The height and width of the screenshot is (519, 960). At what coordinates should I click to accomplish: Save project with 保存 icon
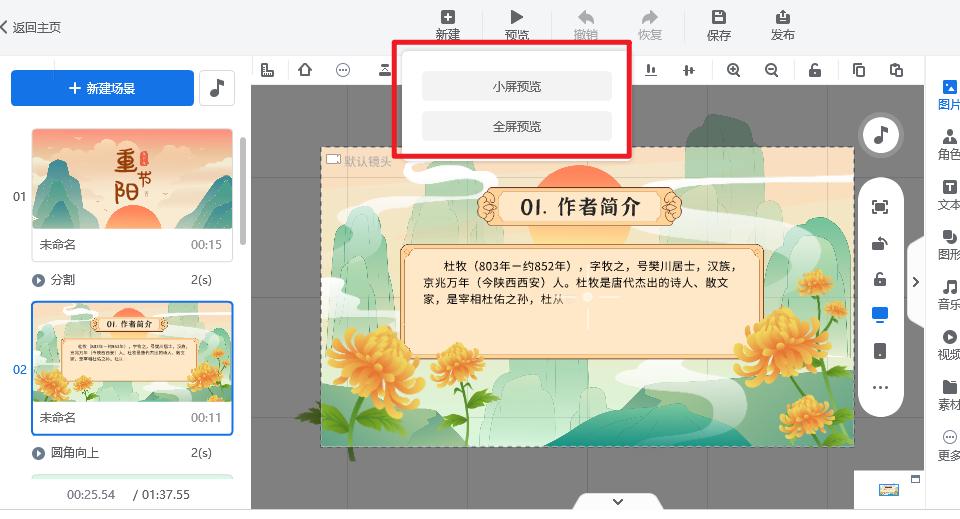click(x=719, y=25)
